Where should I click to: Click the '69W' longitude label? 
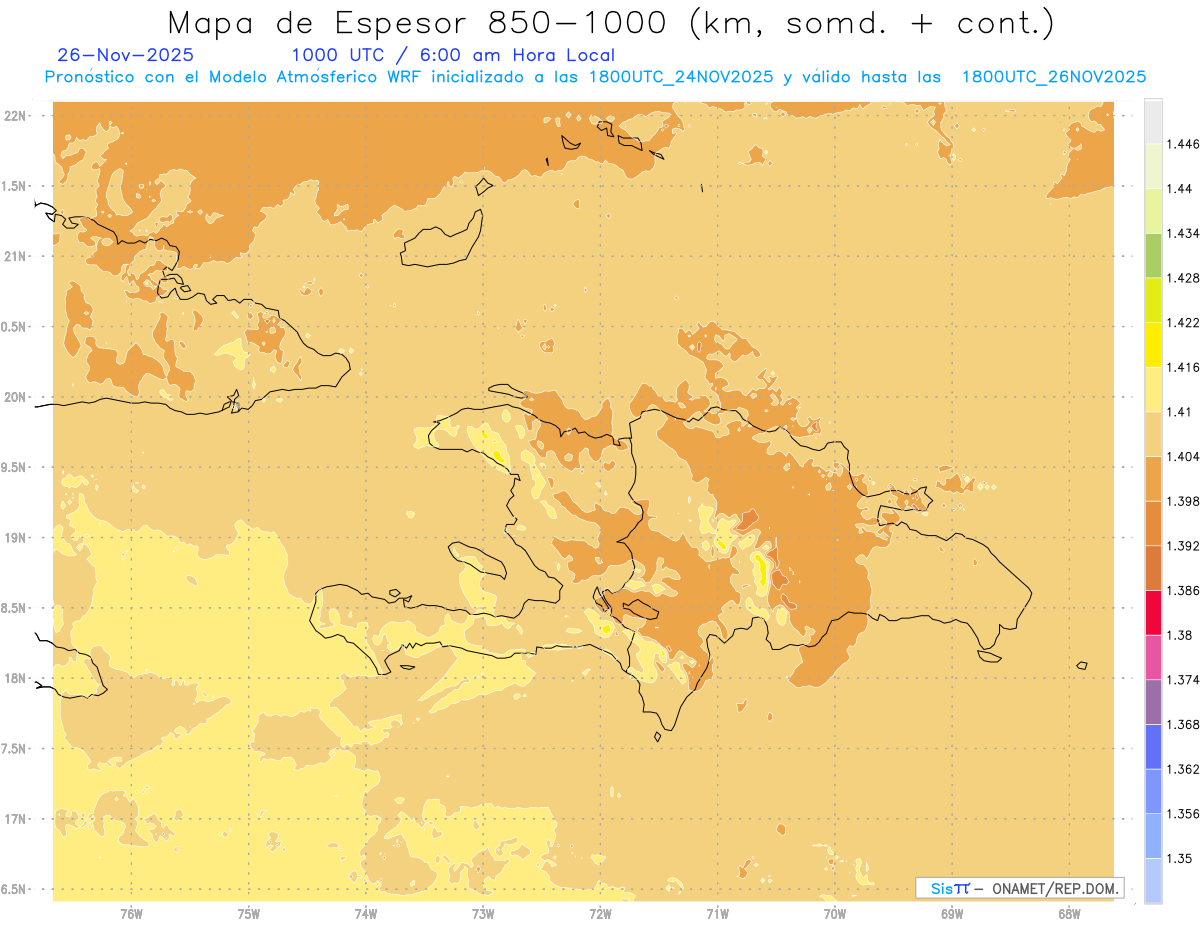coord(952,914)
